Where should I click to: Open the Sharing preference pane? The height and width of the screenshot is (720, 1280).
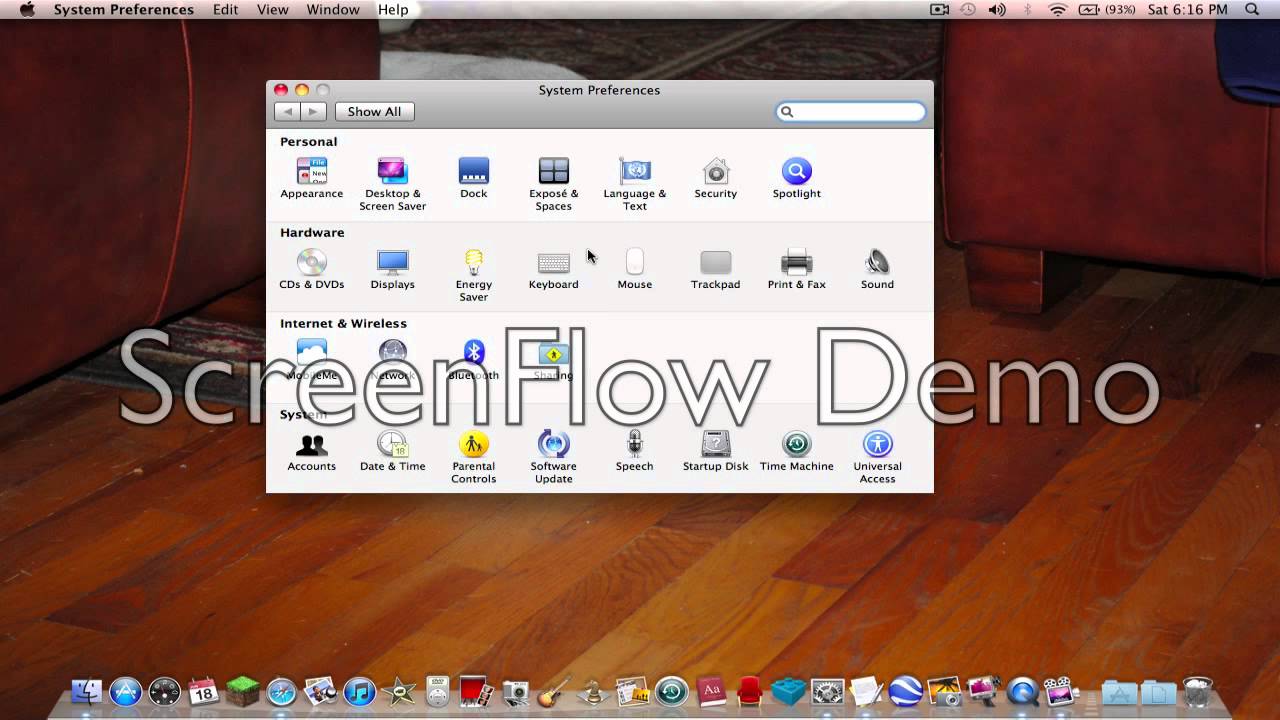[553, 361]
